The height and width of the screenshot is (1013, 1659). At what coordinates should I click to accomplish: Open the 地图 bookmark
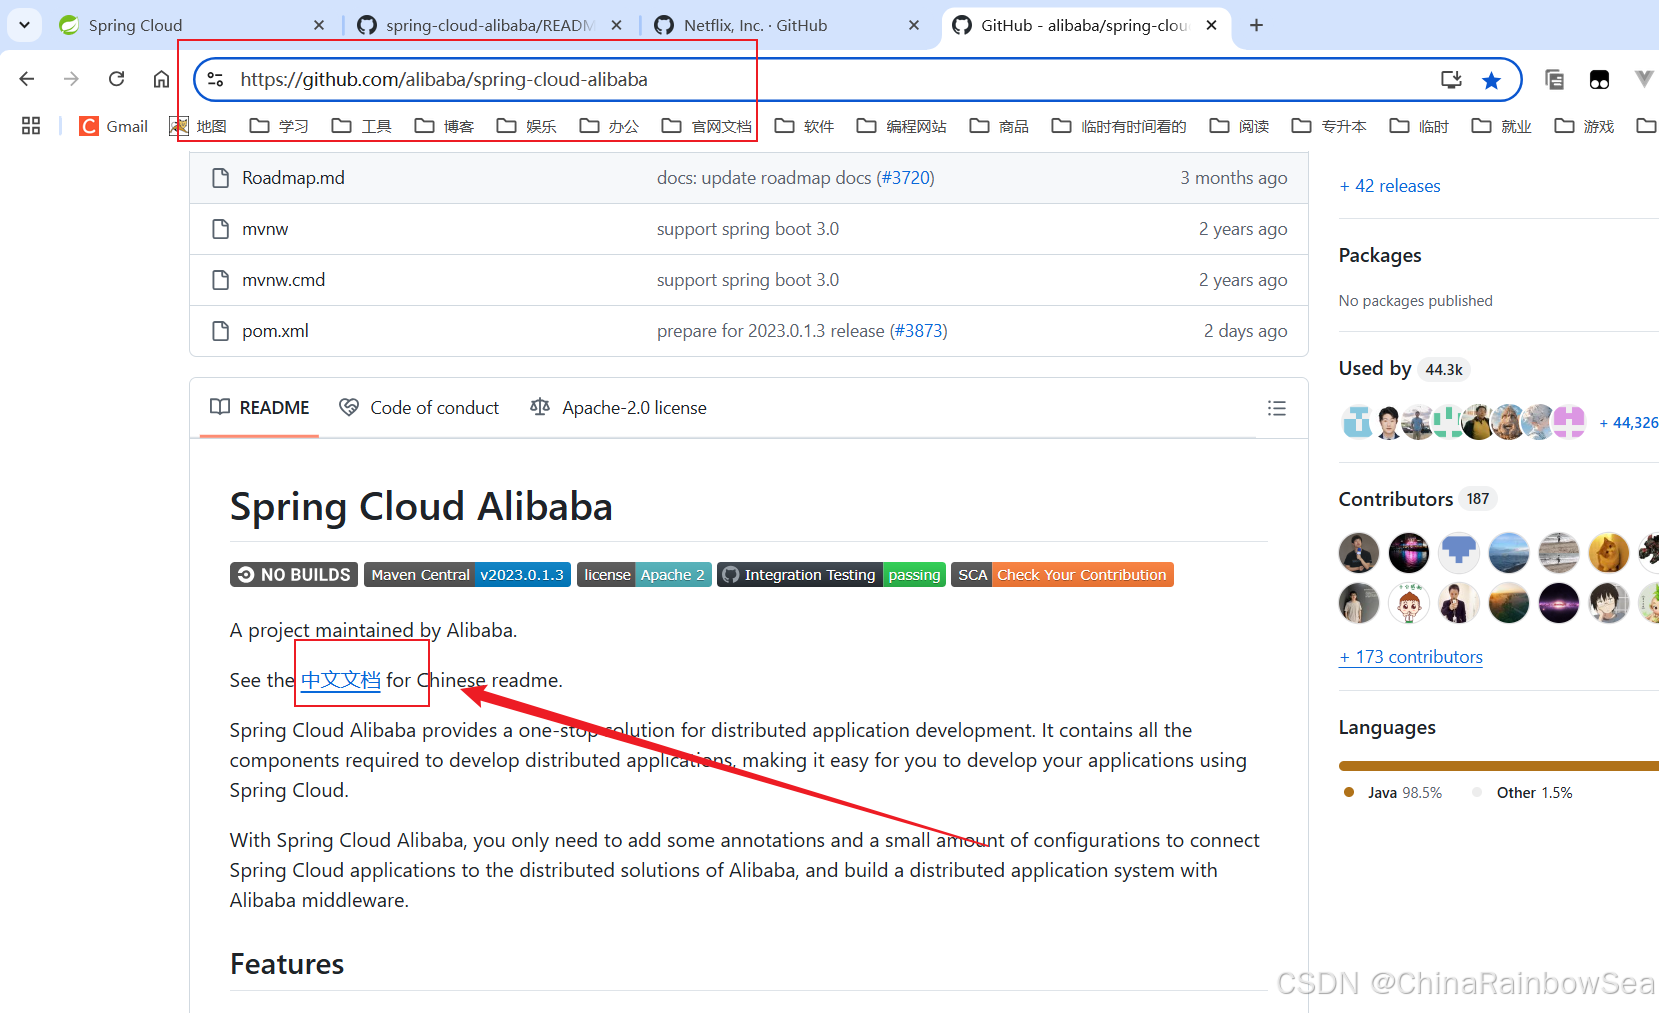click(198, 126)
